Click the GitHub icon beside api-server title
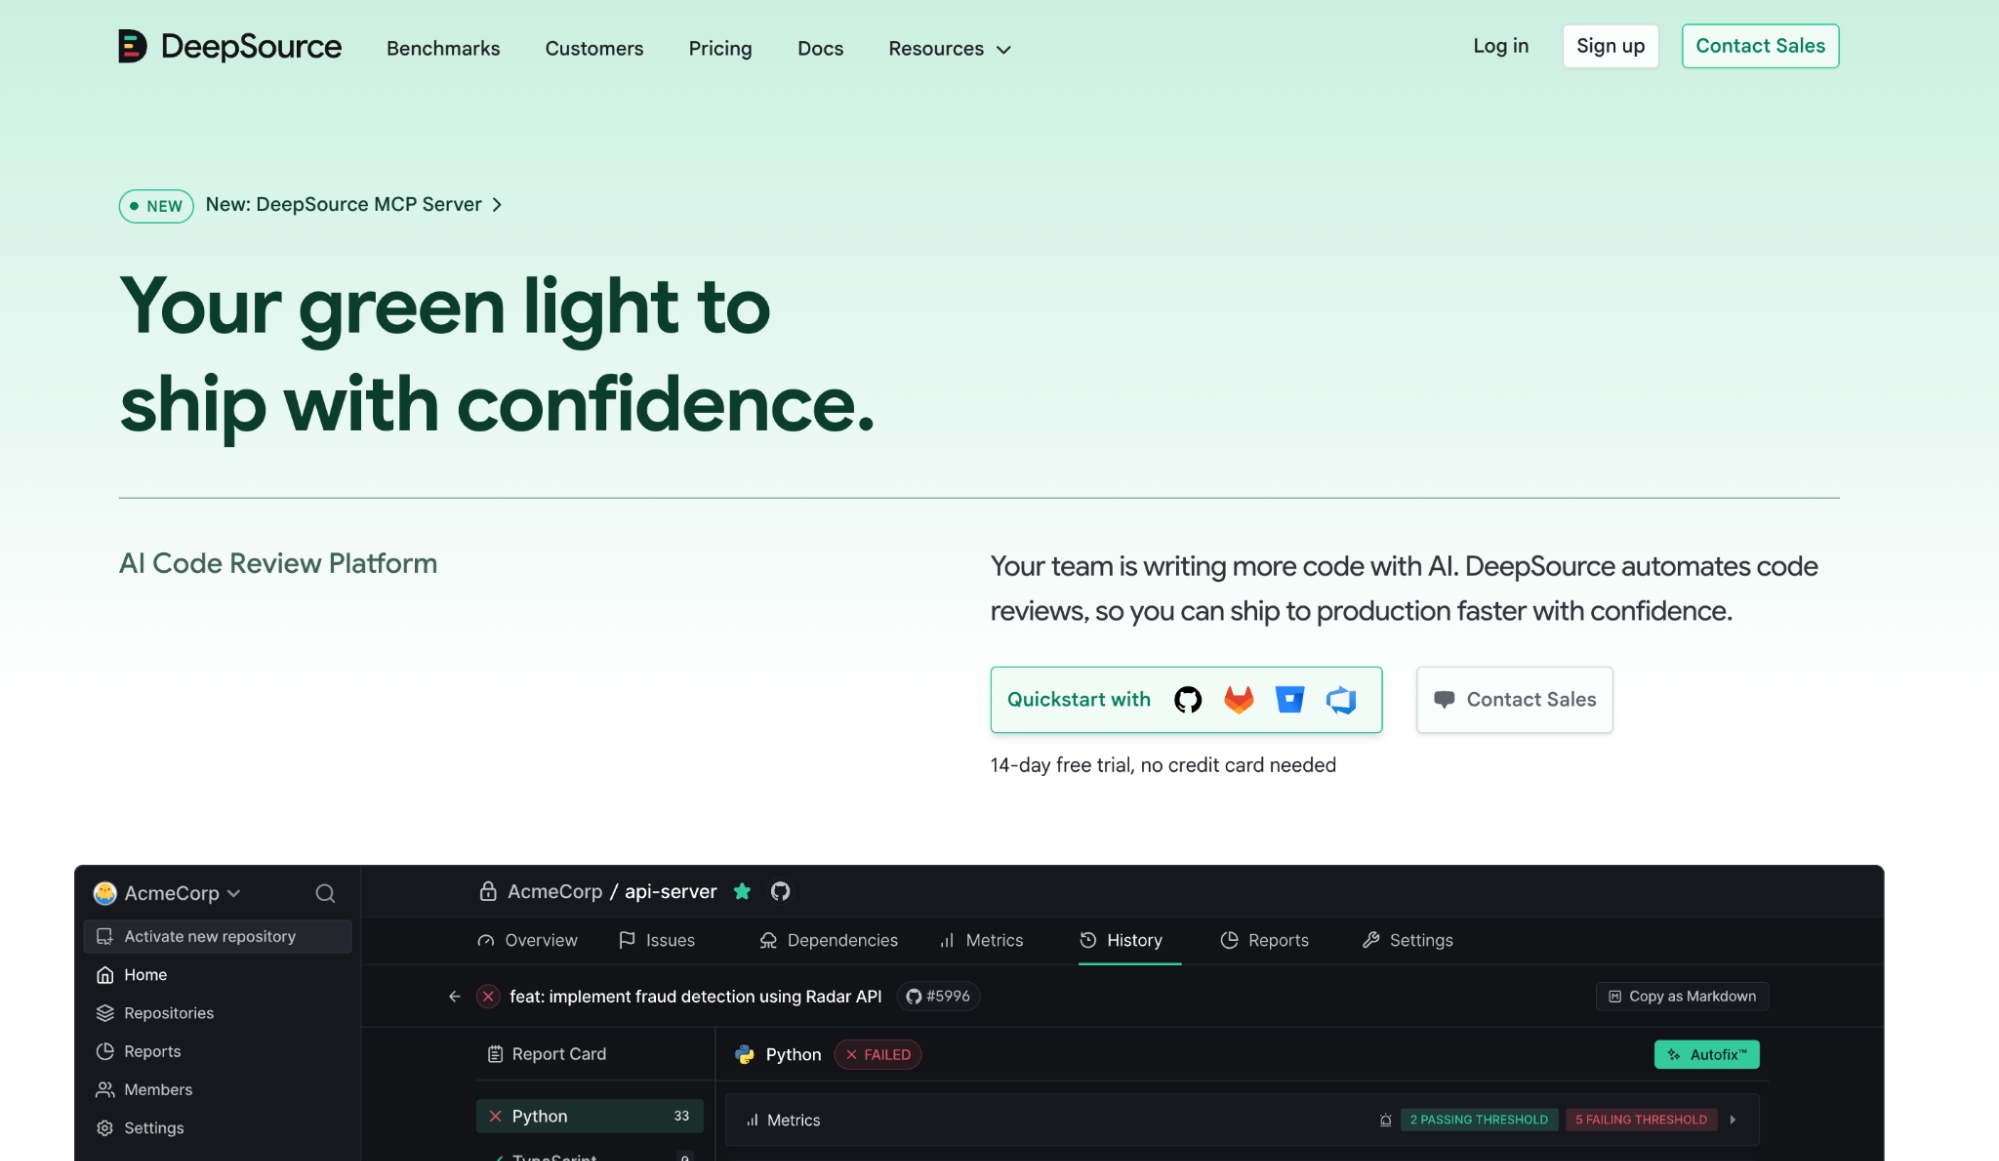The image size is (1999, 1161). tap(780, 891)
